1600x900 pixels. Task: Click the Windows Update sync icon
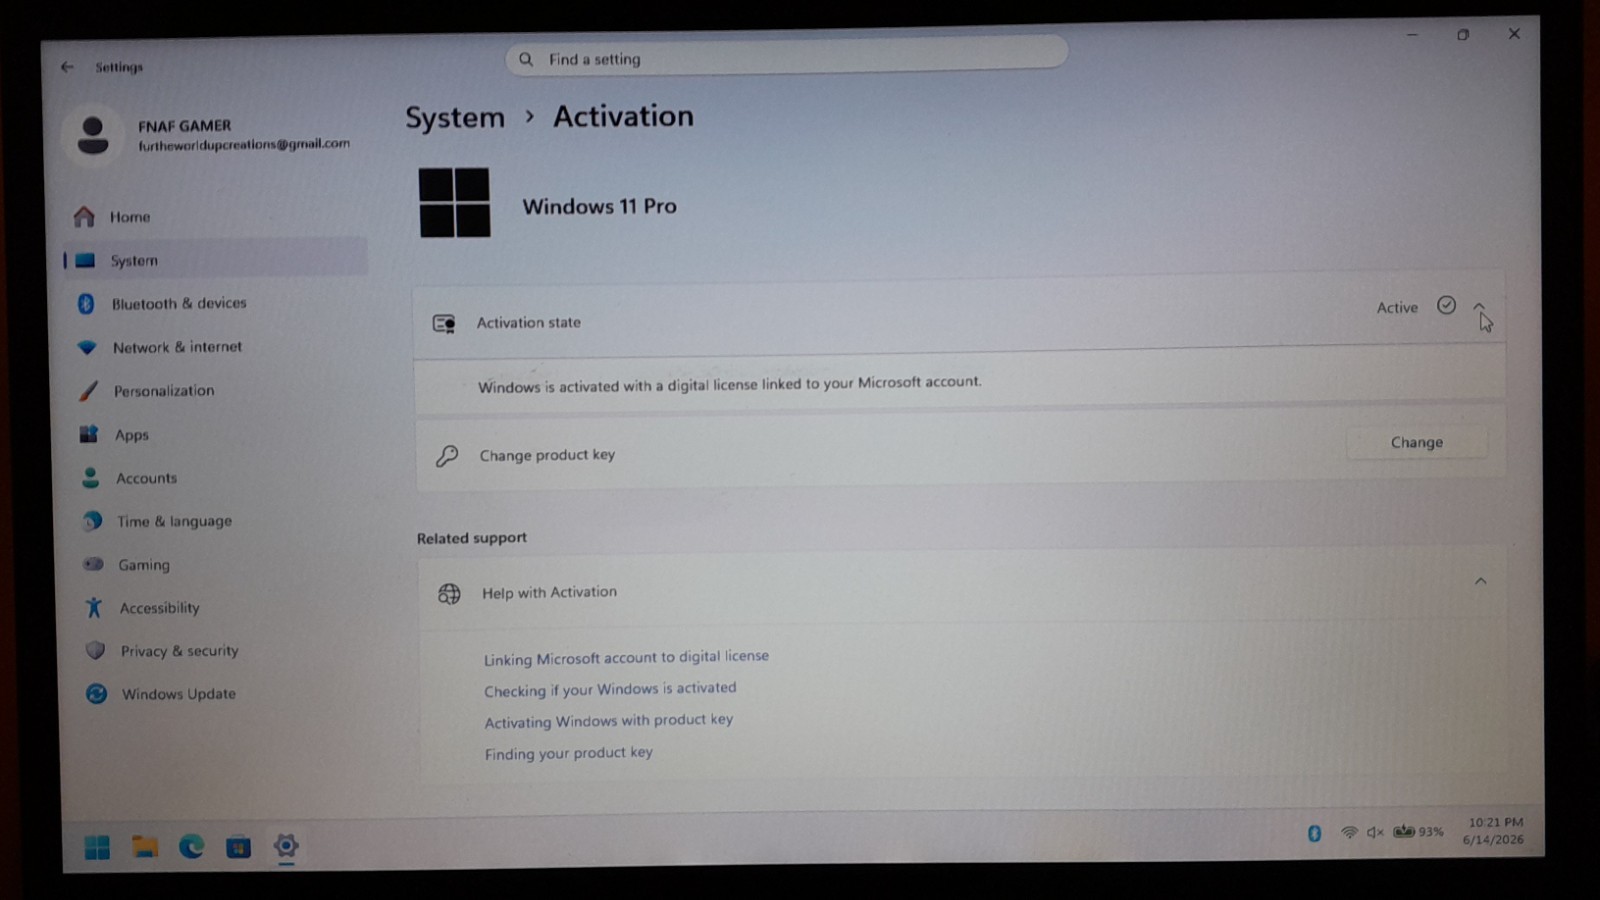[x=96, y=694]
